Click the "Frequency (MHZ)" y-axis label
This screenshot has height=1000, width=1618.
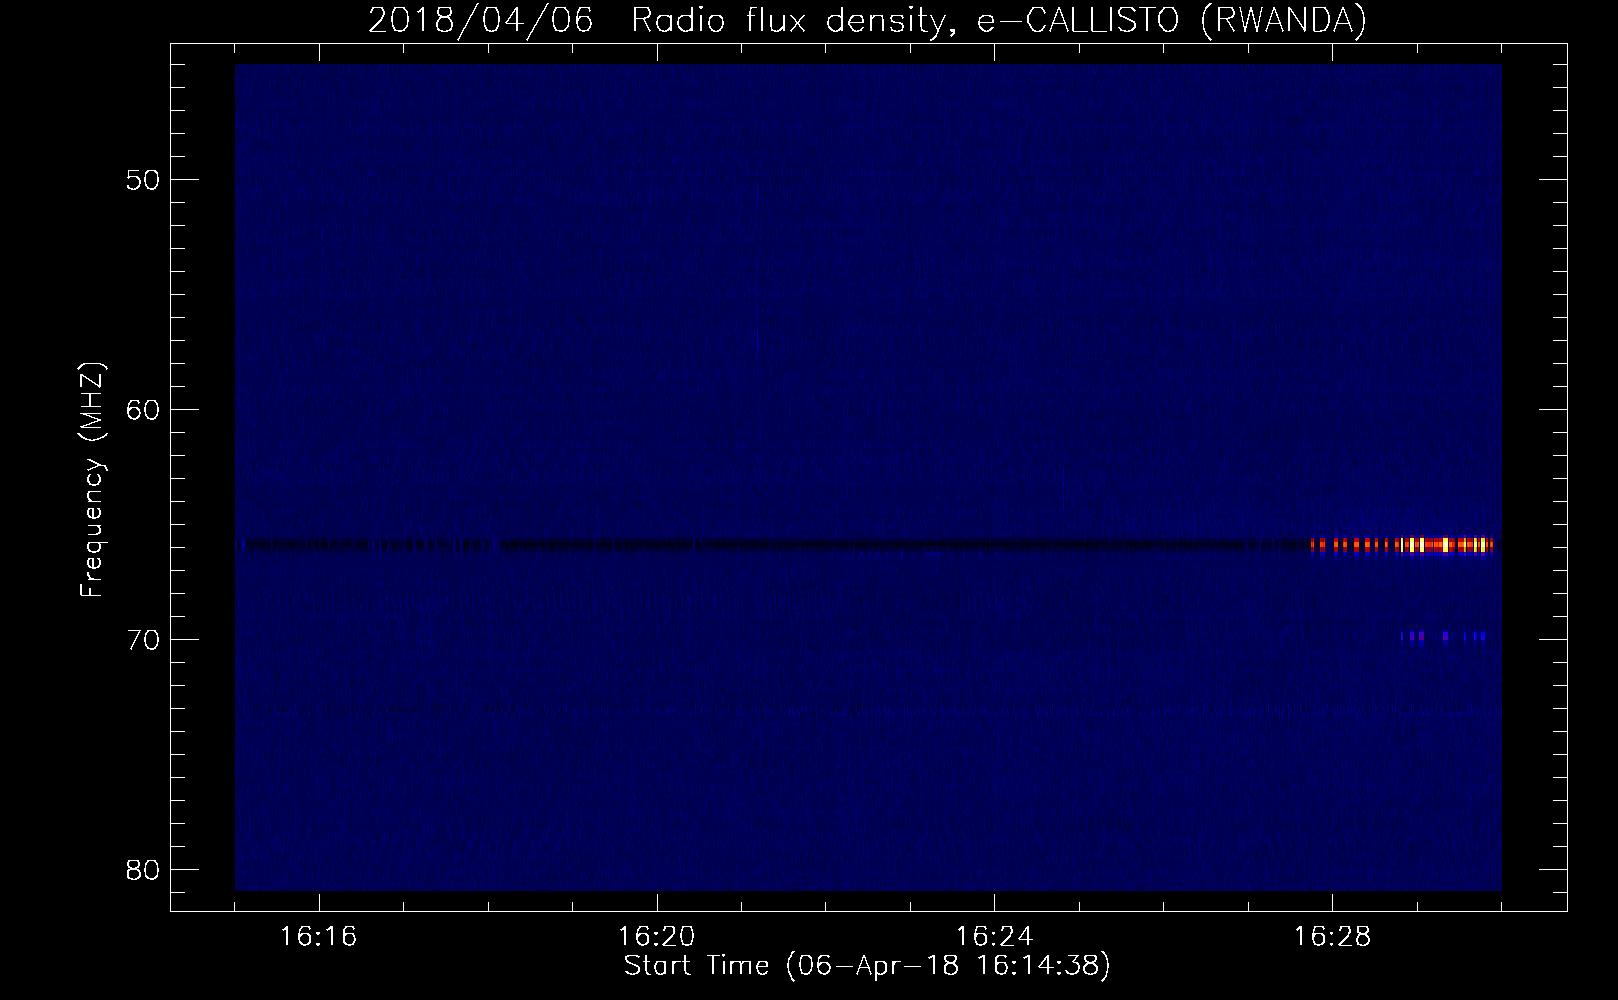point(92,480)
